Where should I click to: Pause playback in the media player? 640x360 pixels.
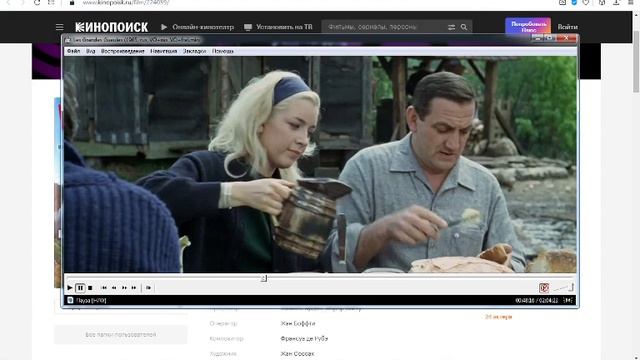coord(80,288)
